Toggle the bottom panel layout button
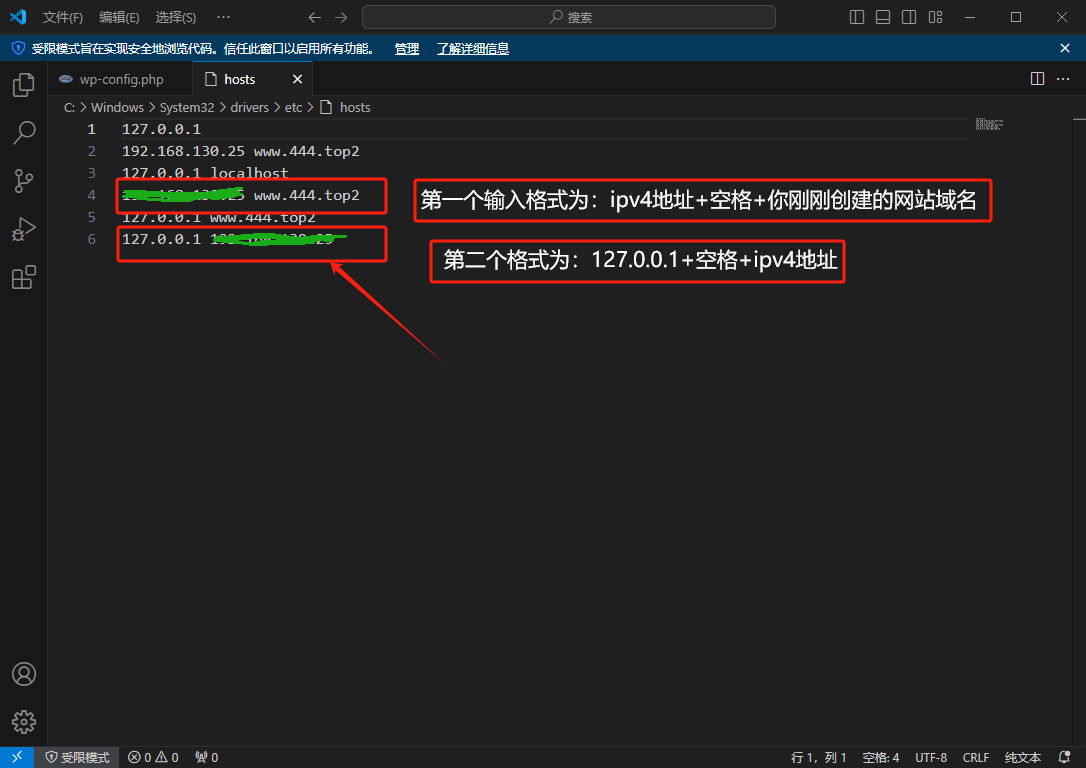The image size is (1086, 768). pyautogui.click(x=883, y=17)
